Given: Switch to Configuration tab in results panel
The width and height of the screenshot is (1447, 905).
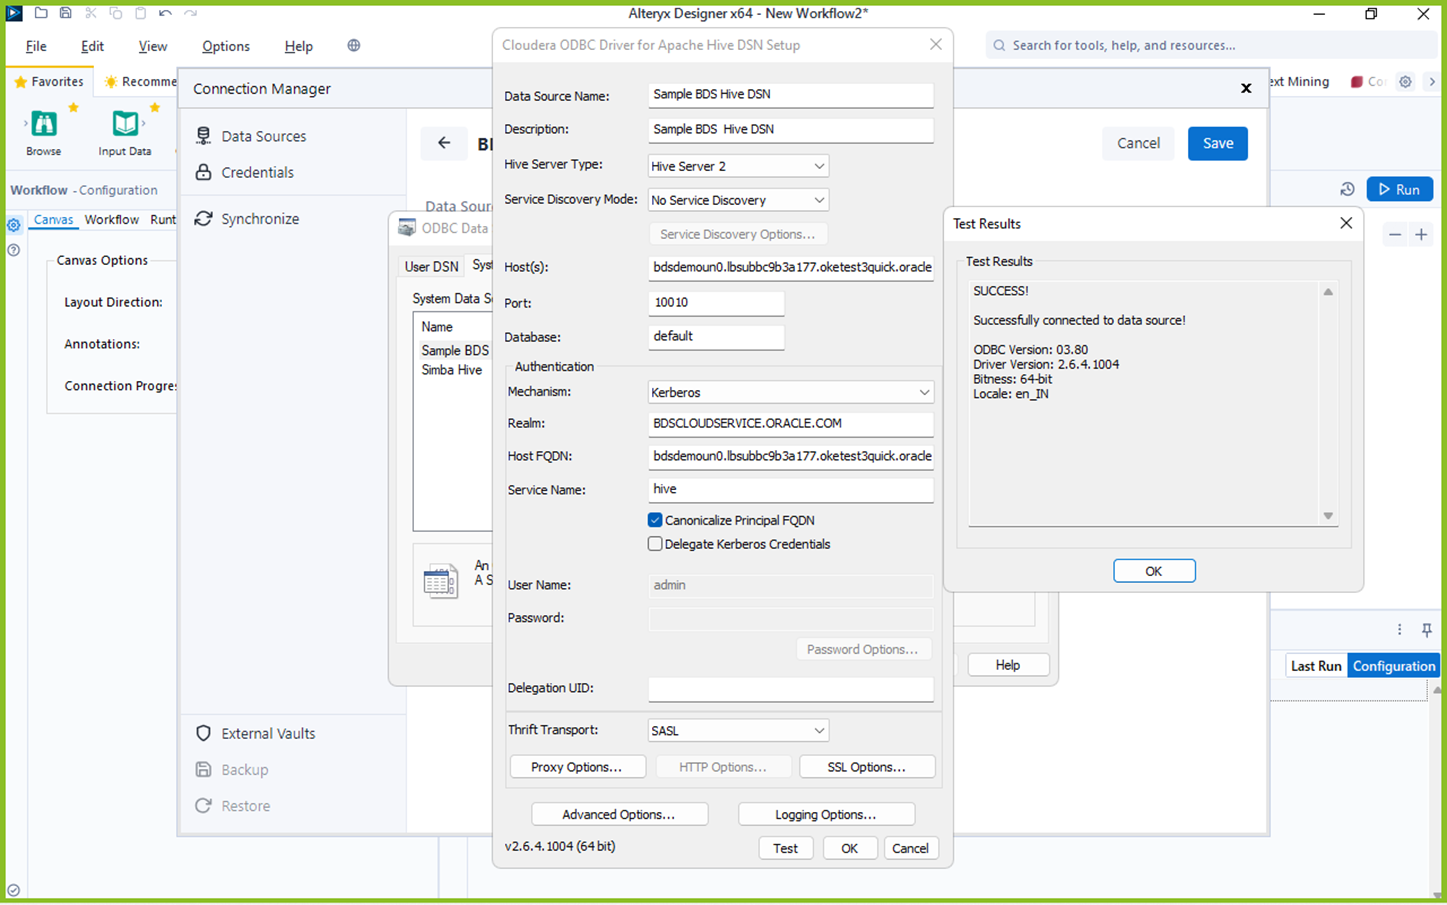Looking at the screenshot, I should point(1394,666).
